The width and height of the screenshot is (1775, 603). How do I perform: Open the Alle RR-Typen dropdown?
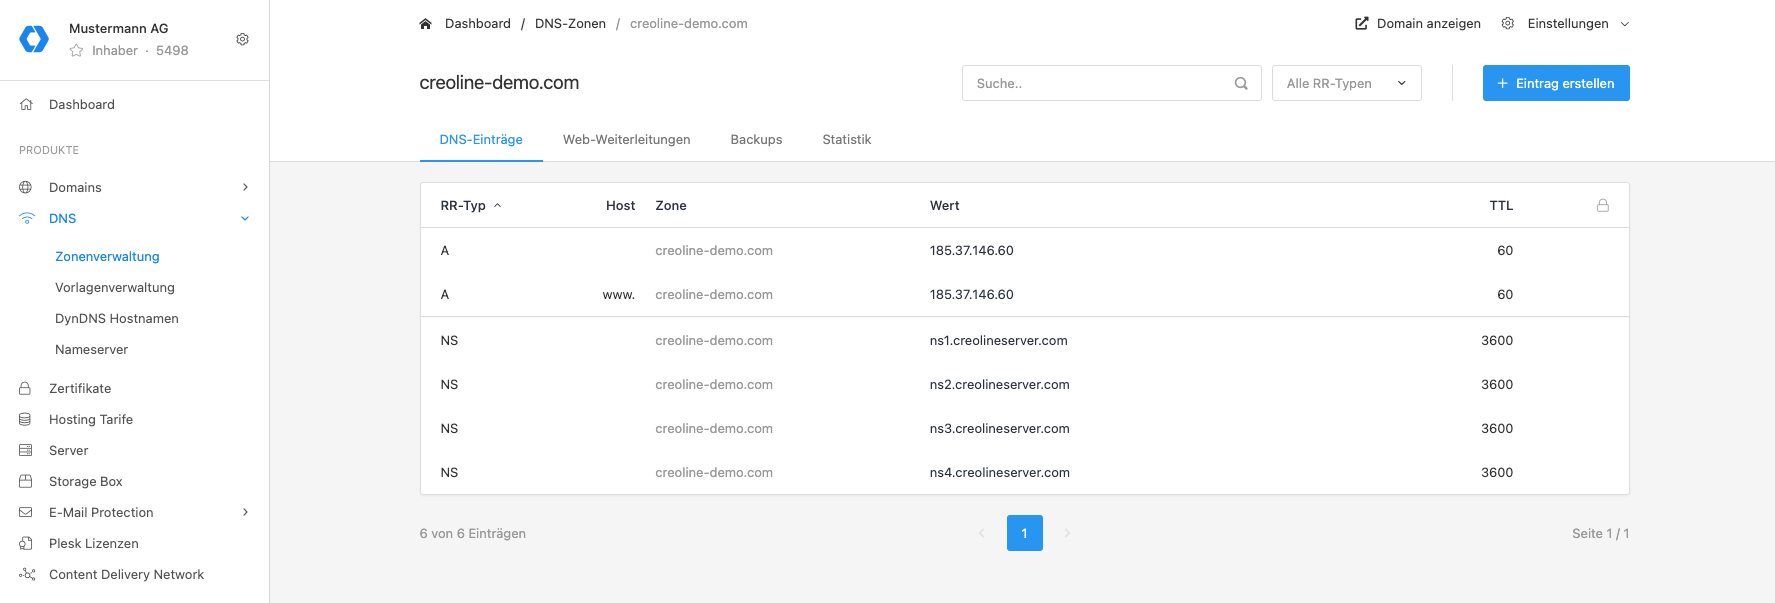click(x=1346, y=83)
